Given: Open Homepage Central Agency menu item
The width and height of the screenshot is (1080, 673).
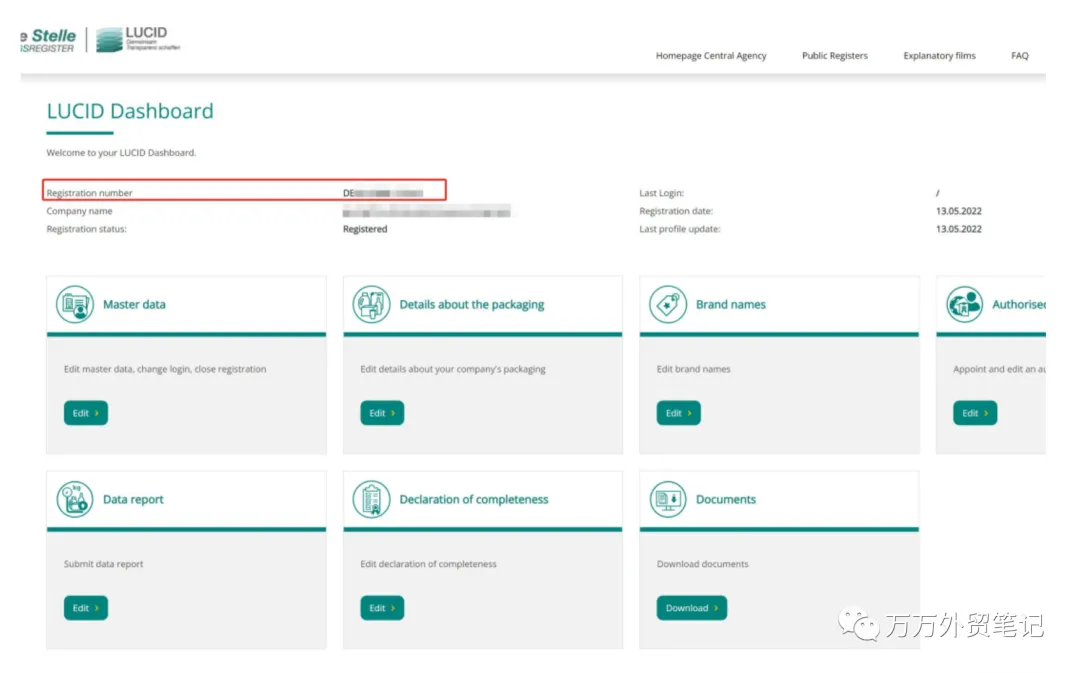Looking at the screenshot, I should click(711, 56).
